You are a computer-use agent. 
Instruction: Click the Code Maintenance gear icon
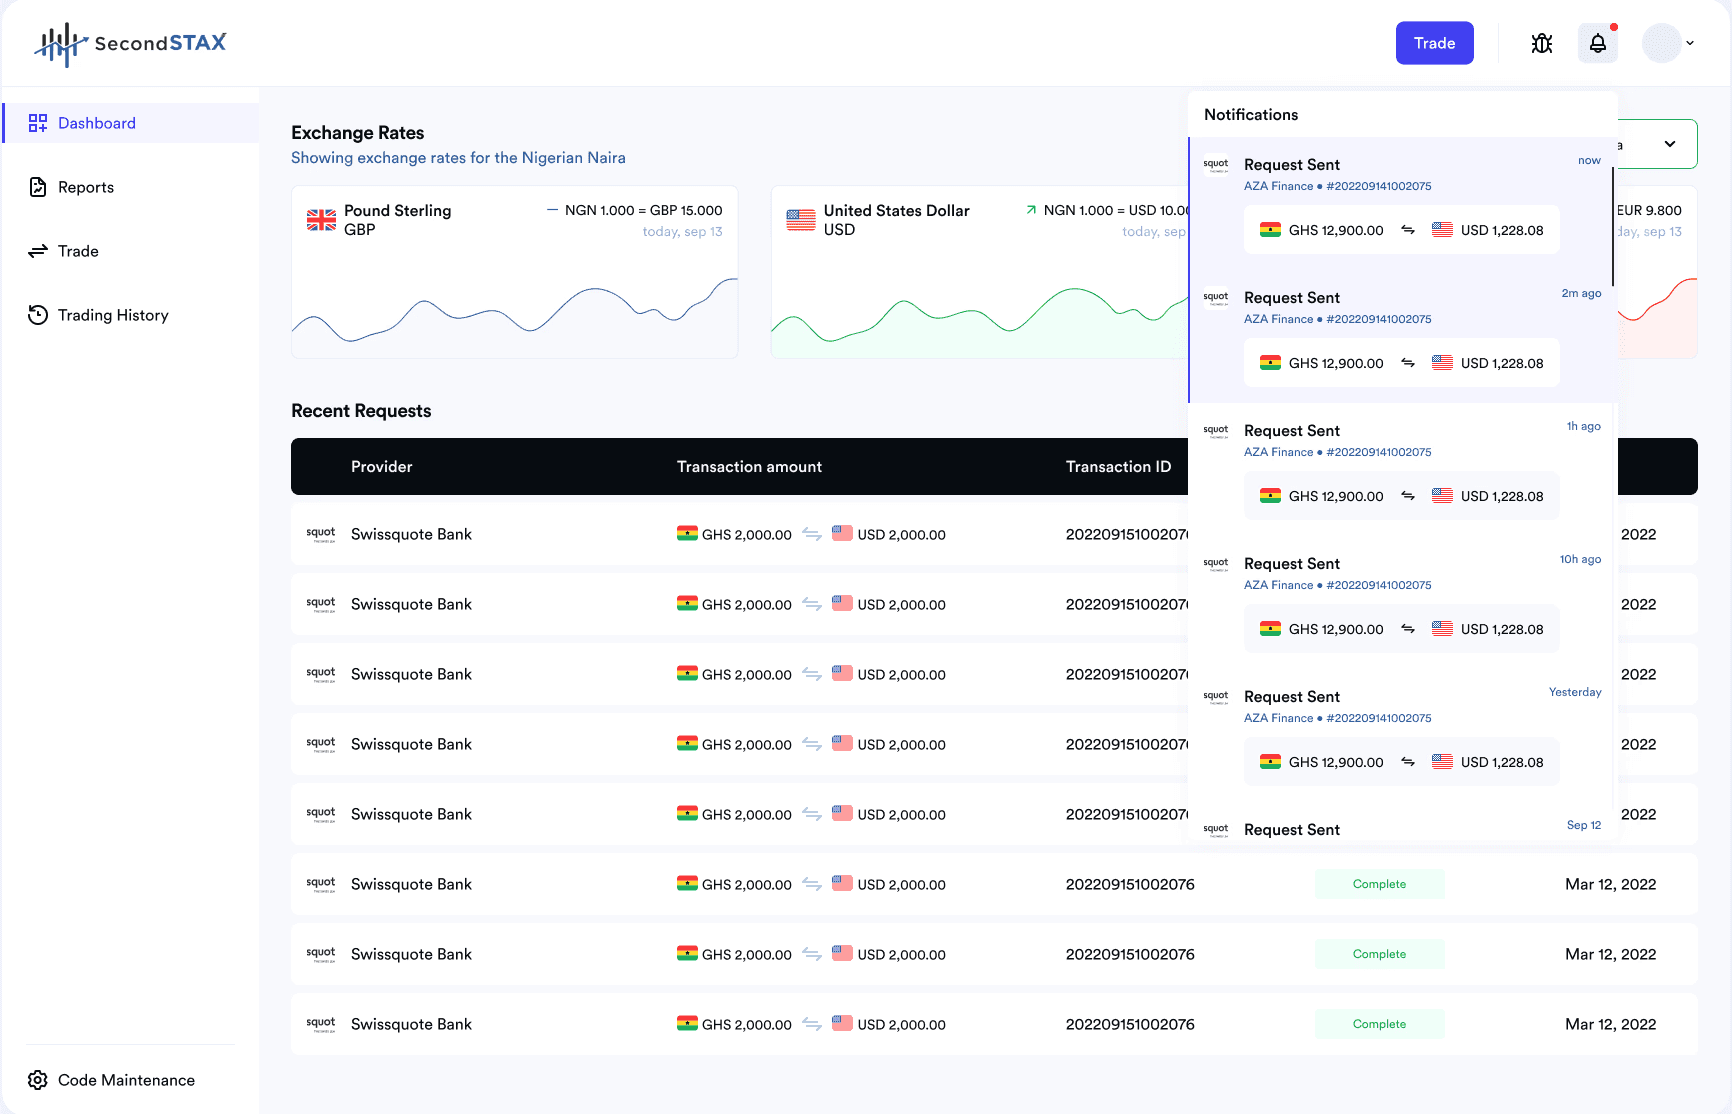(x=38, y=1080)
